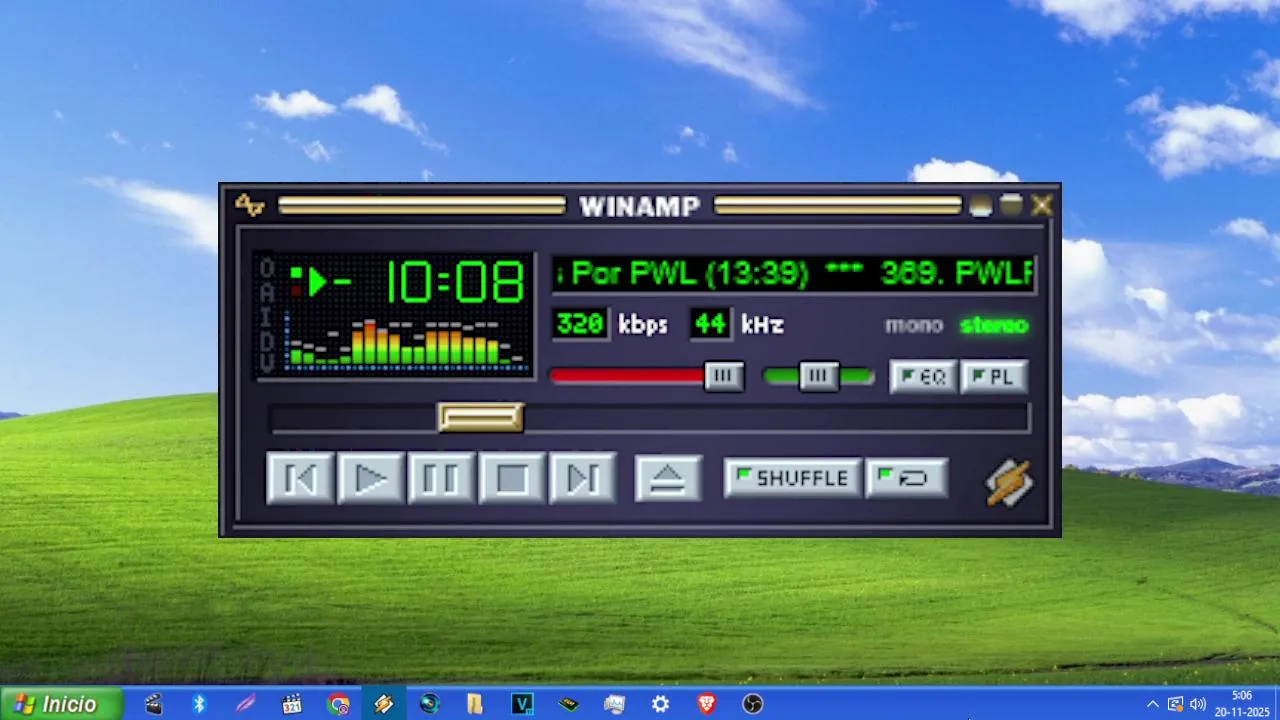This screenshot has height=720, width=1280.
Task: Launch Brave browser from the taskbar
Action: [707, 704]
